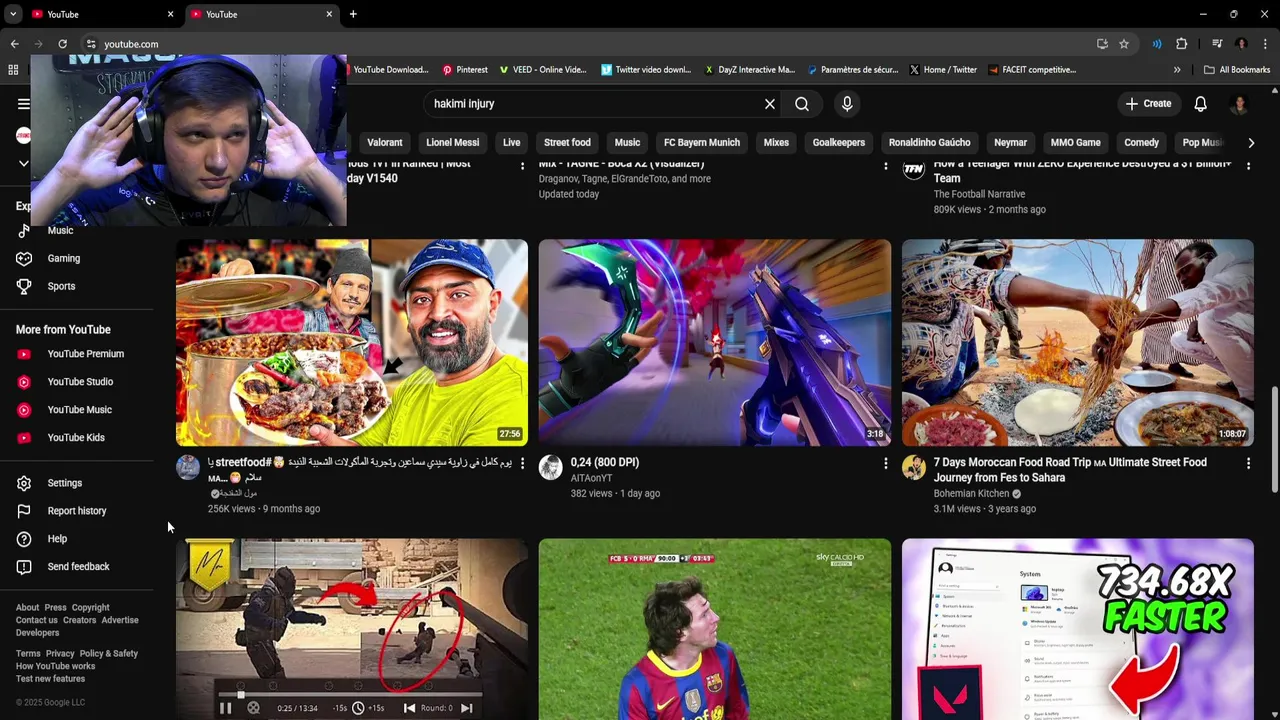Search with voice microphone icon
The image size is (1280, 720).
click(x=847, y=104)
